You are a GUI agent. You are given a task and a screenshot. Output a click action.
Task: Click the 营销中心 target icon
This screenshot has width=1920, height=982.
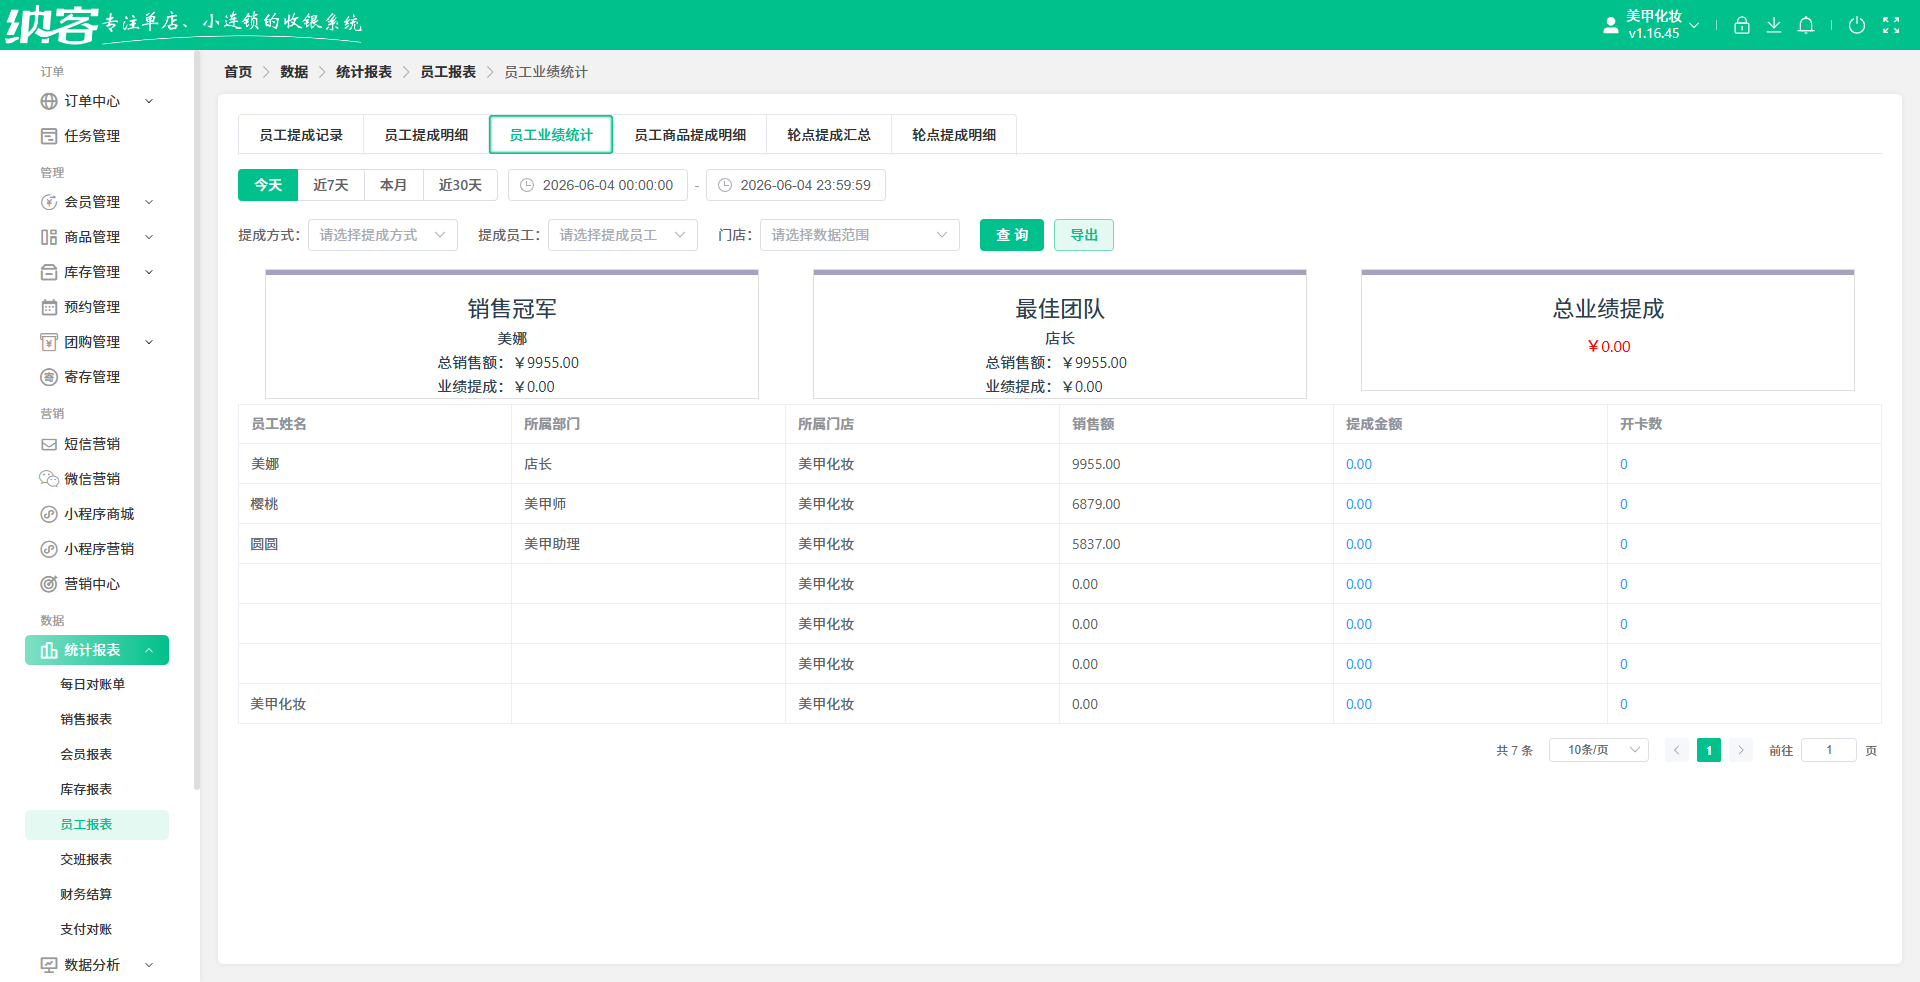pos(48,584)
